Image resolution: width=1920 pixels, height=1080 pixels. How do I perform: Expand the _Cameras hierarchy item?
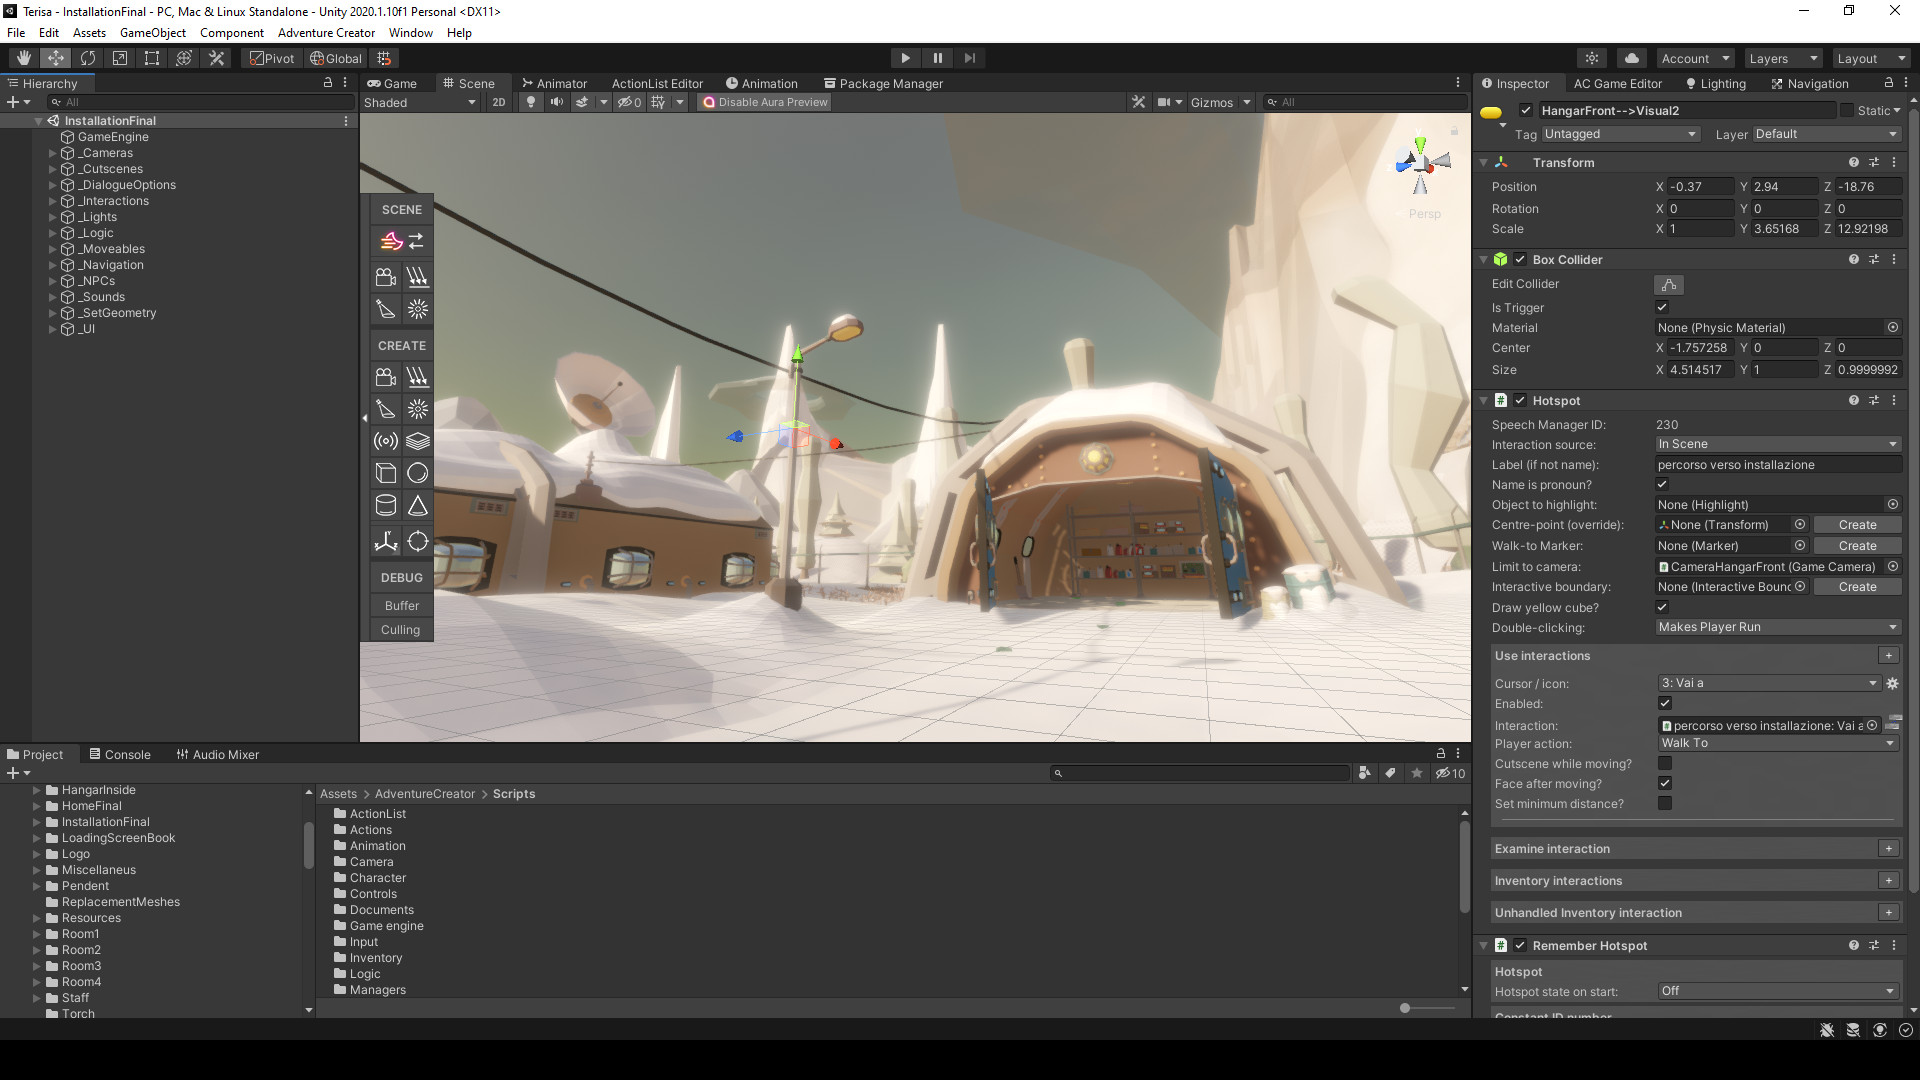(52, 153)
